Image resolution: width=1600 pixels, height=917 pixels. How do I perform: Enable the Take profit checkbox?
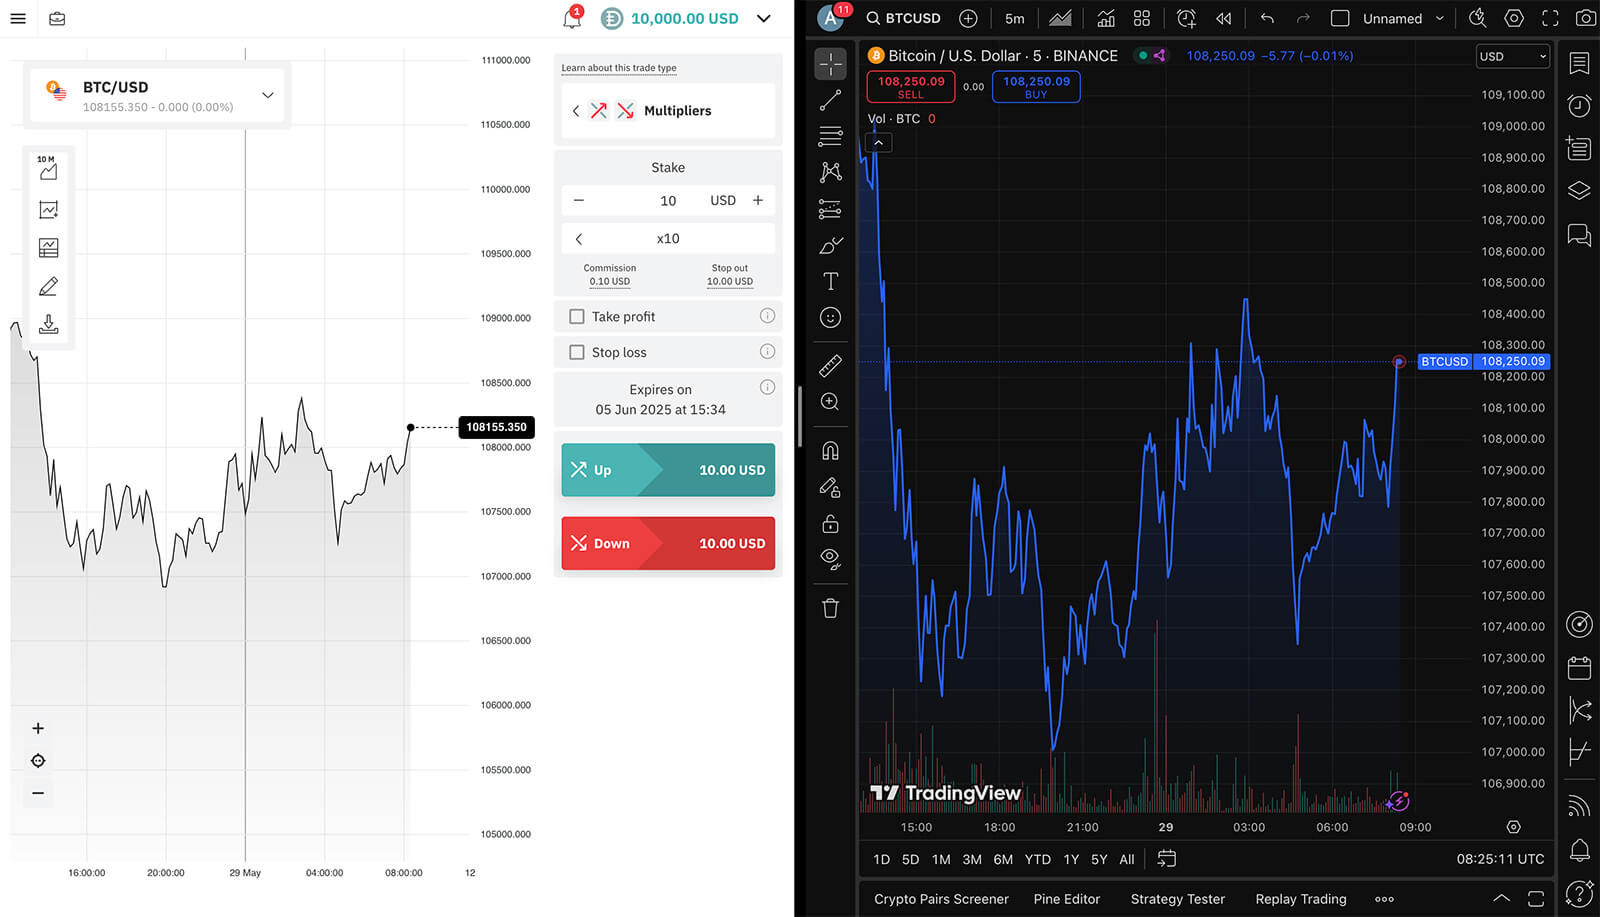577,317
